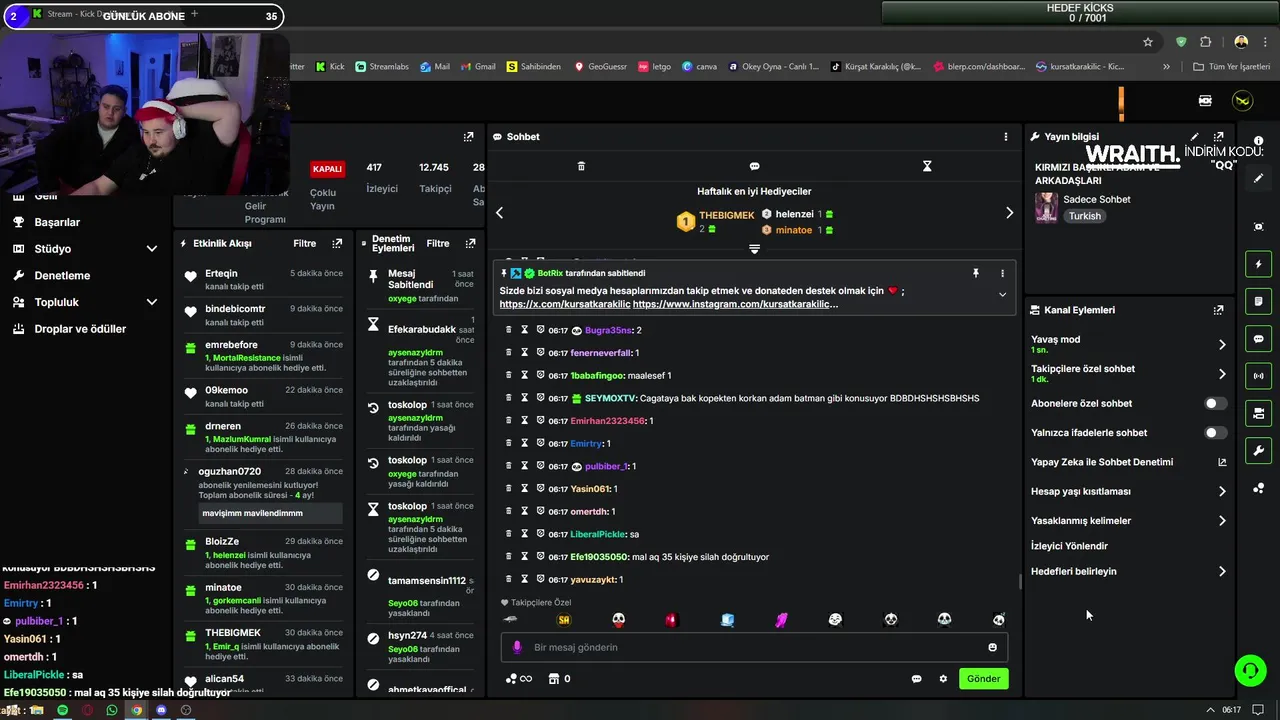Clear chat with the Sohbet trash icon
This screenshot has height=720, width=1280.
pos(581,166)
